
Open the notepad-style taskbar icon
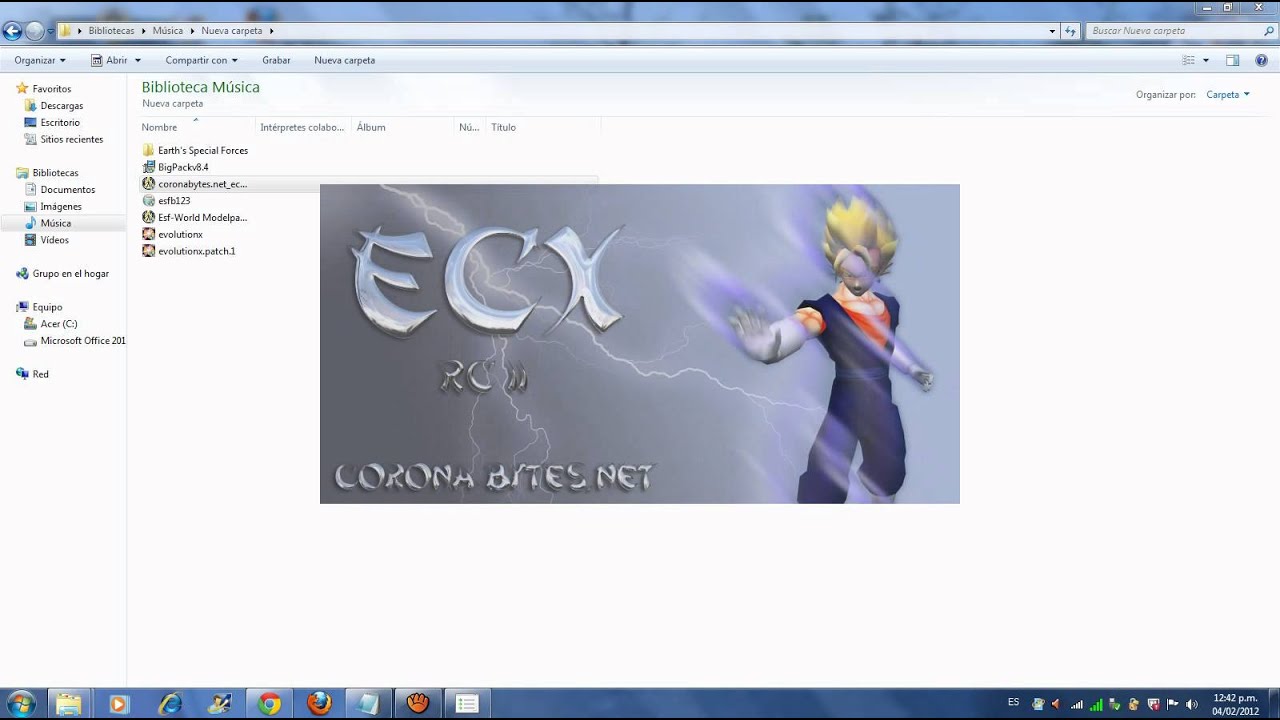pyautogui.click(x=367, y=704)
